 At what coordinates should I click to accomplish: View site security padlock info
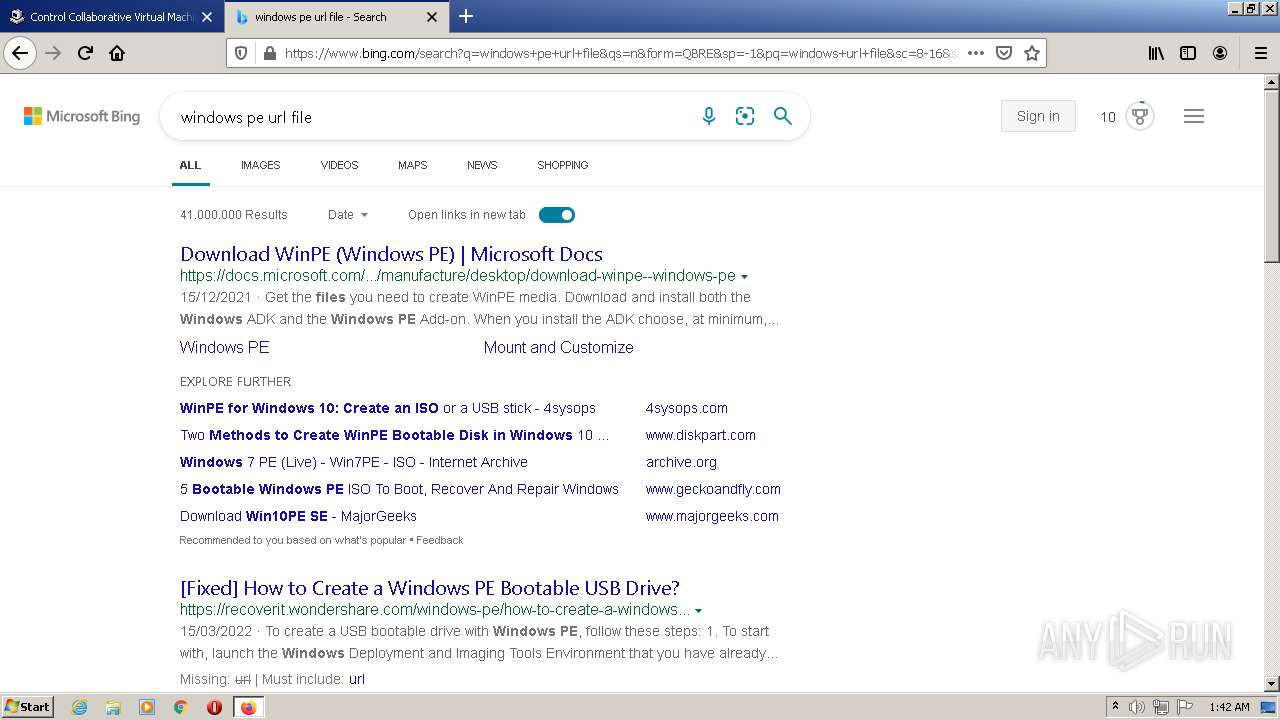coord(269,53)
